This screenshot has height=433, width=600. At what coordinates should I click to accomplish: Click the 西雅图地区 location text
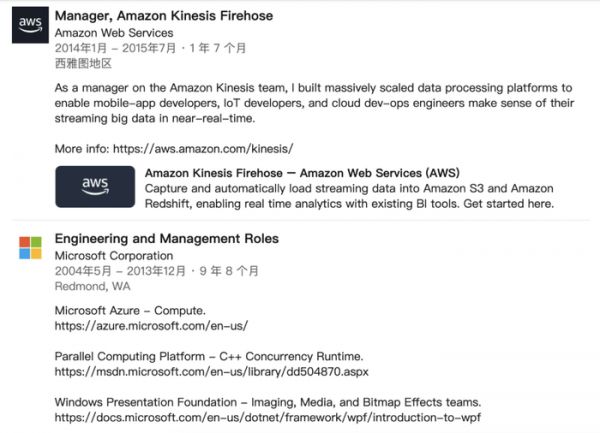(x=82, y=62)
